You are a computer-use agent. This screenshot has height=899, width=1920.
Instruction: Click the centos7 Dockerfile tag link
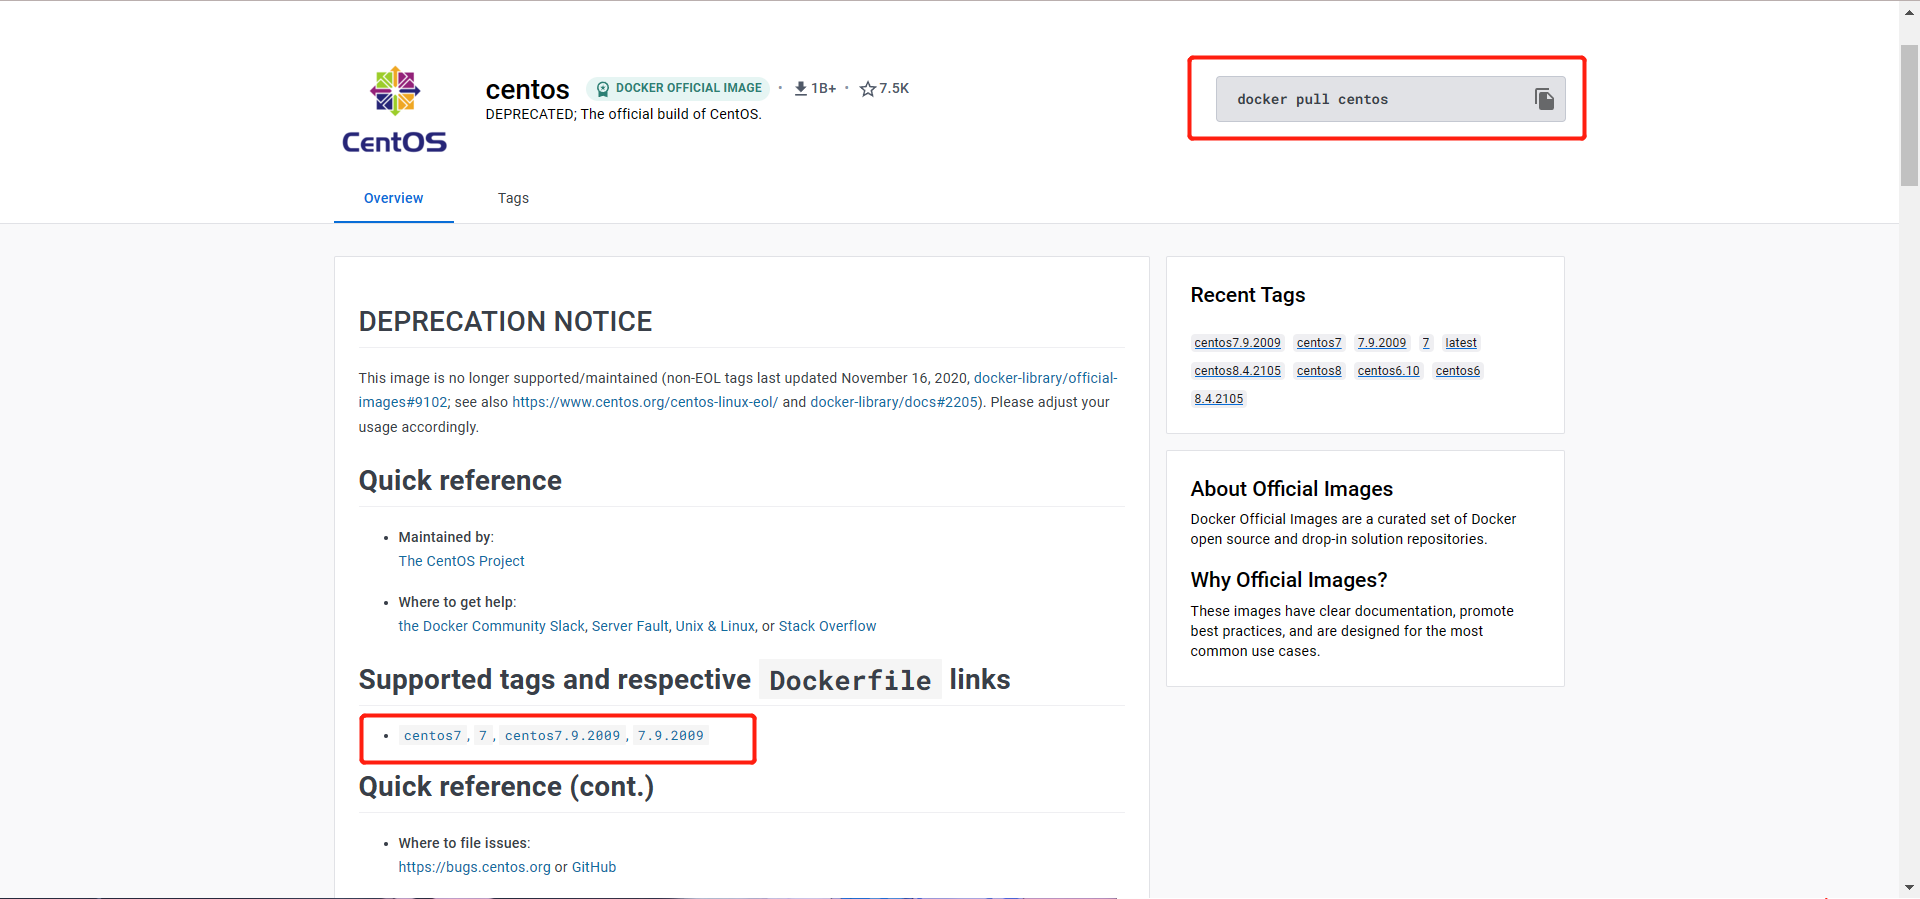pos(432,736)
